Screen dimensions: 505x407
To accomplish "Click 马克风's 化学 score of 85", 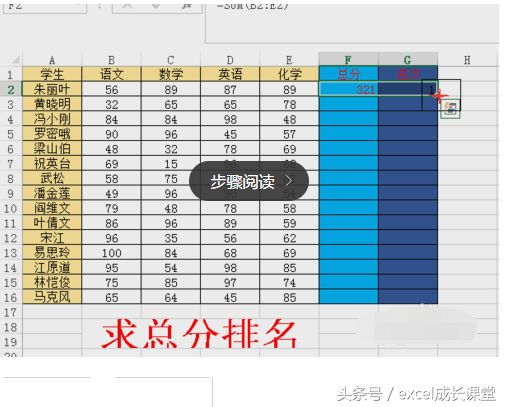I will 289,297.
